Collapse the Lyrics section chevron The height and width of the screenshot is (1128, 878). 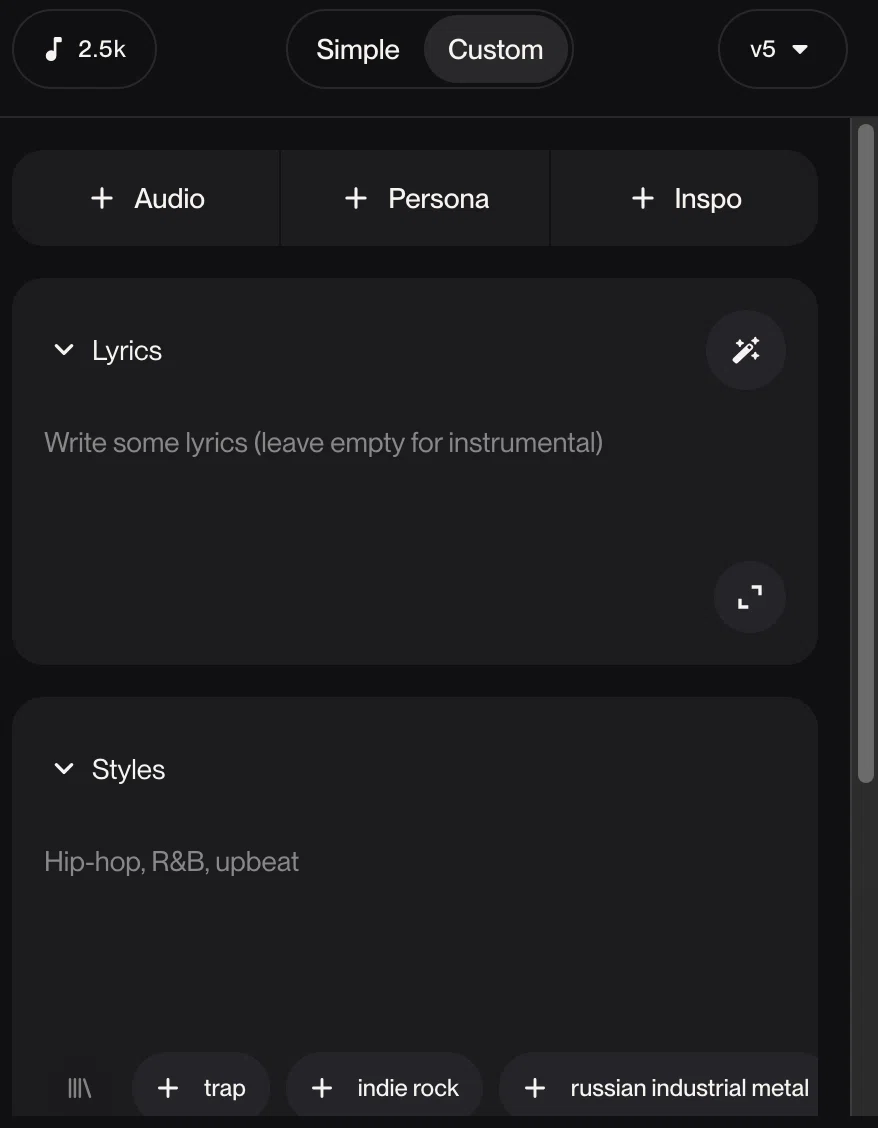(x=64, y=350)
